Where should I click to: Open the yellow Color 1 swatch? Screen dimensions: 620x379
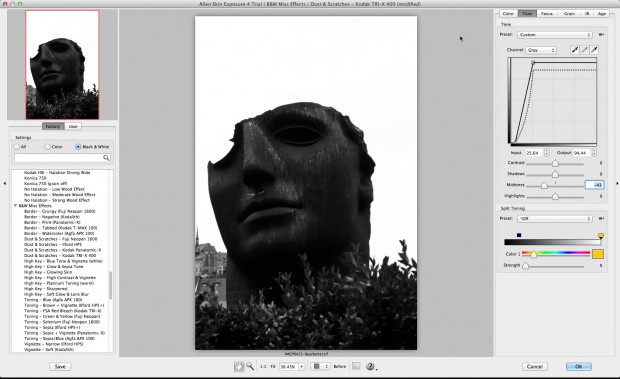(597, 254)
